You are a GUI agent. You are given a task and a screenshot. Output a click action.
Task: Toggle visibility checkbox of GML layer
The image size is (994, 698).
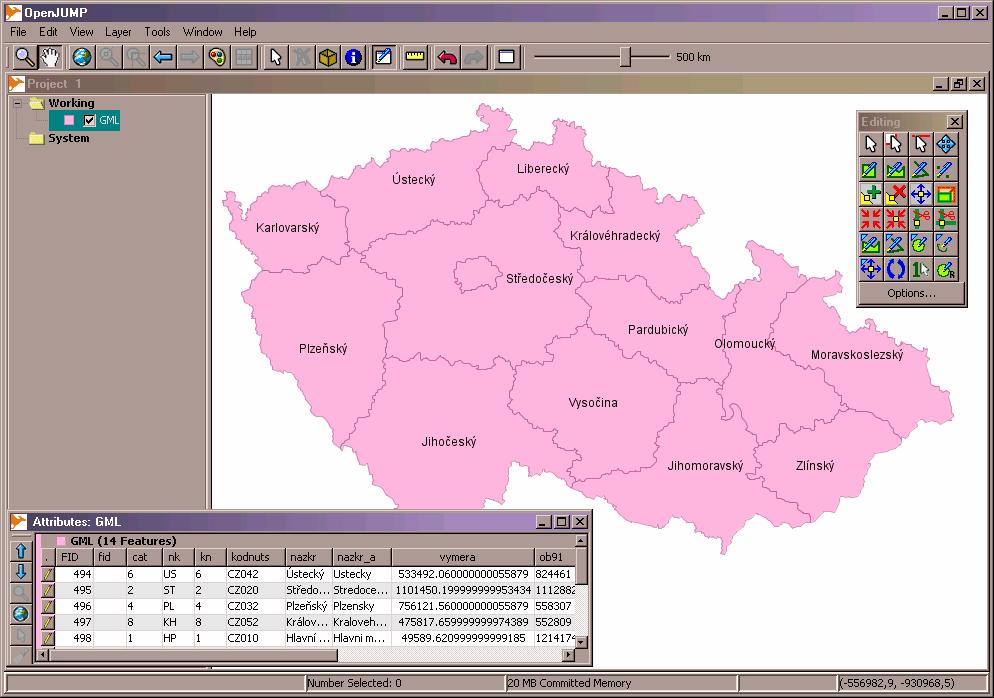[x=89, y=120]
